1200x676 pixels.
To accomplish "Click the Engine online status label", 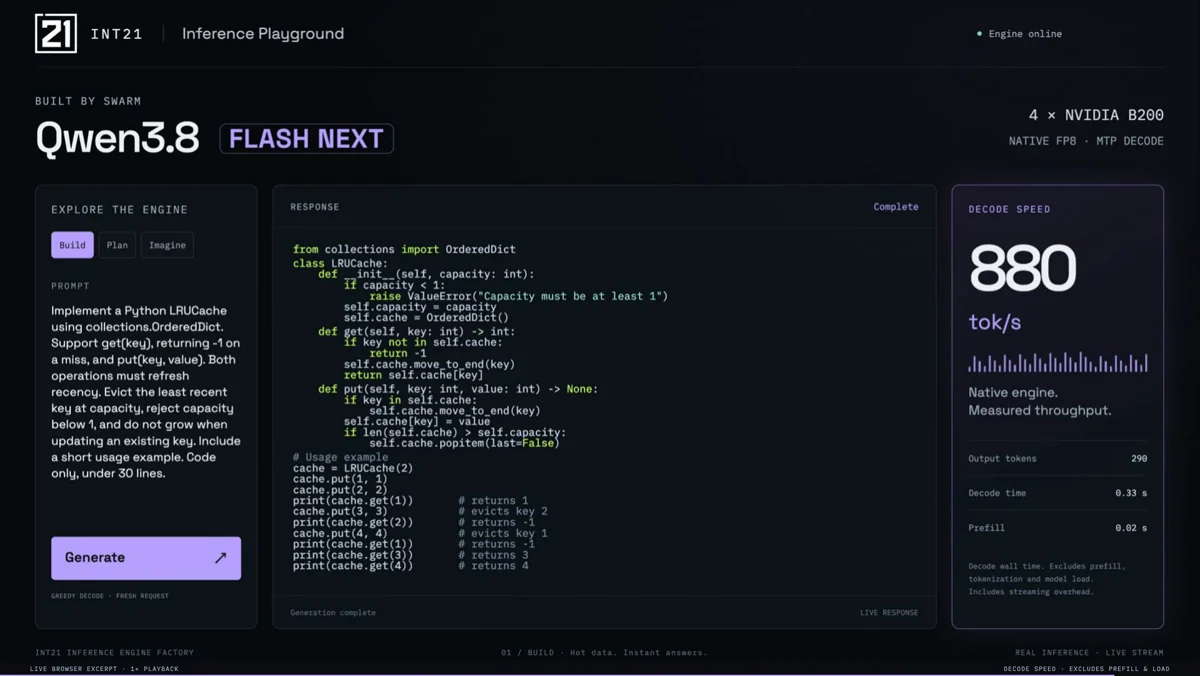I will (x=1025, y=34).
